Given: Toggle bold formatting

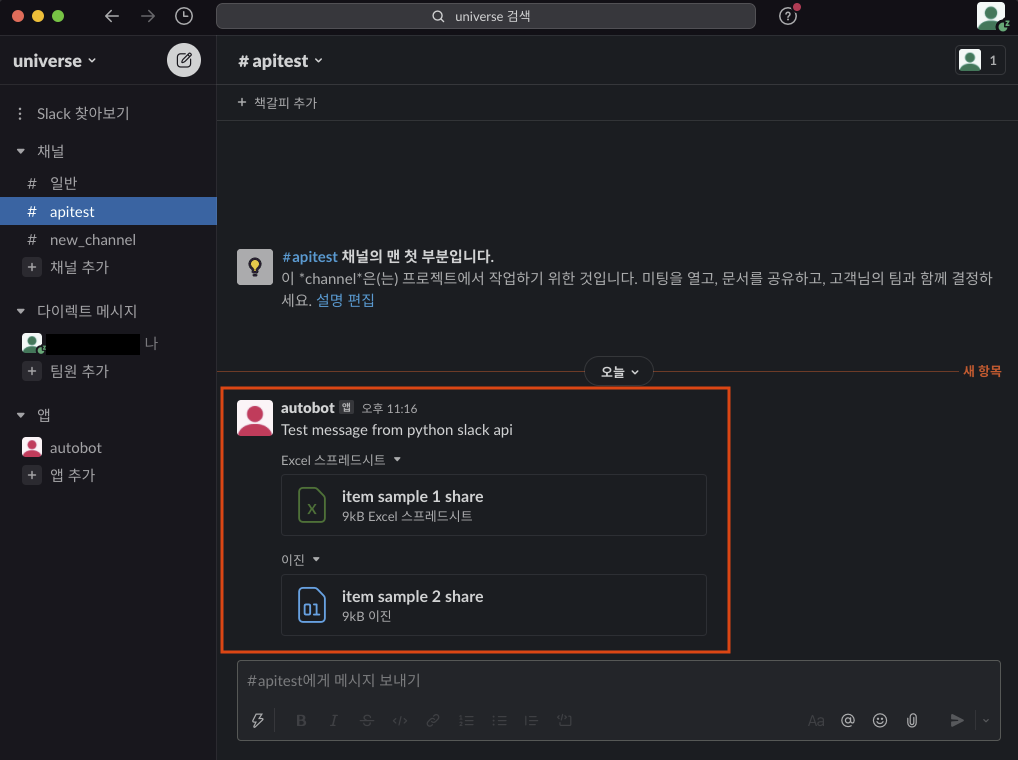Looking at the screenshot, I should pyautogui.click(x=301, y=720).
